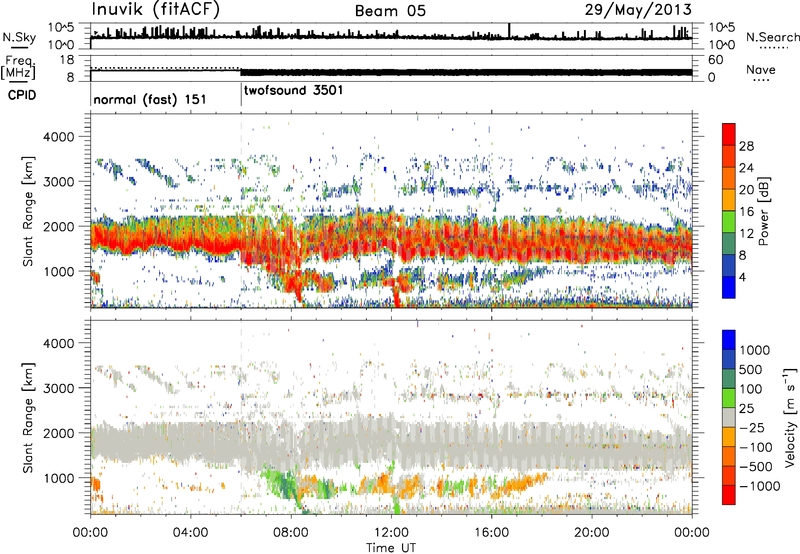Screen dimensions: 800x554
Task: Click the 'Nave' legend label
Action: (x=761, y=69)
